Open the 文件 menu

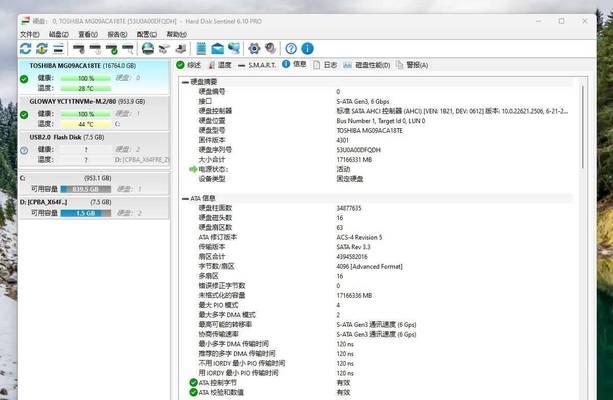[x=30, y=34]
